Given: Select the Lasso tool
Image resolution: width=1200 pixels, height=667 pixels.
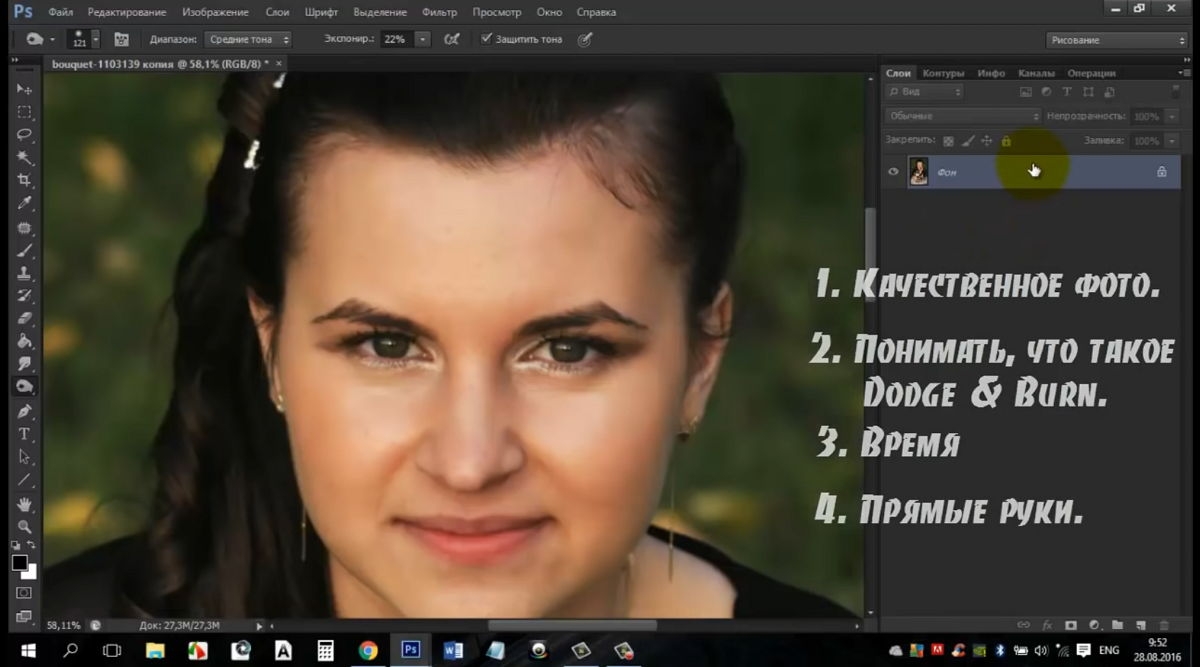Looking at the screenshot, I should pos(25,135).
